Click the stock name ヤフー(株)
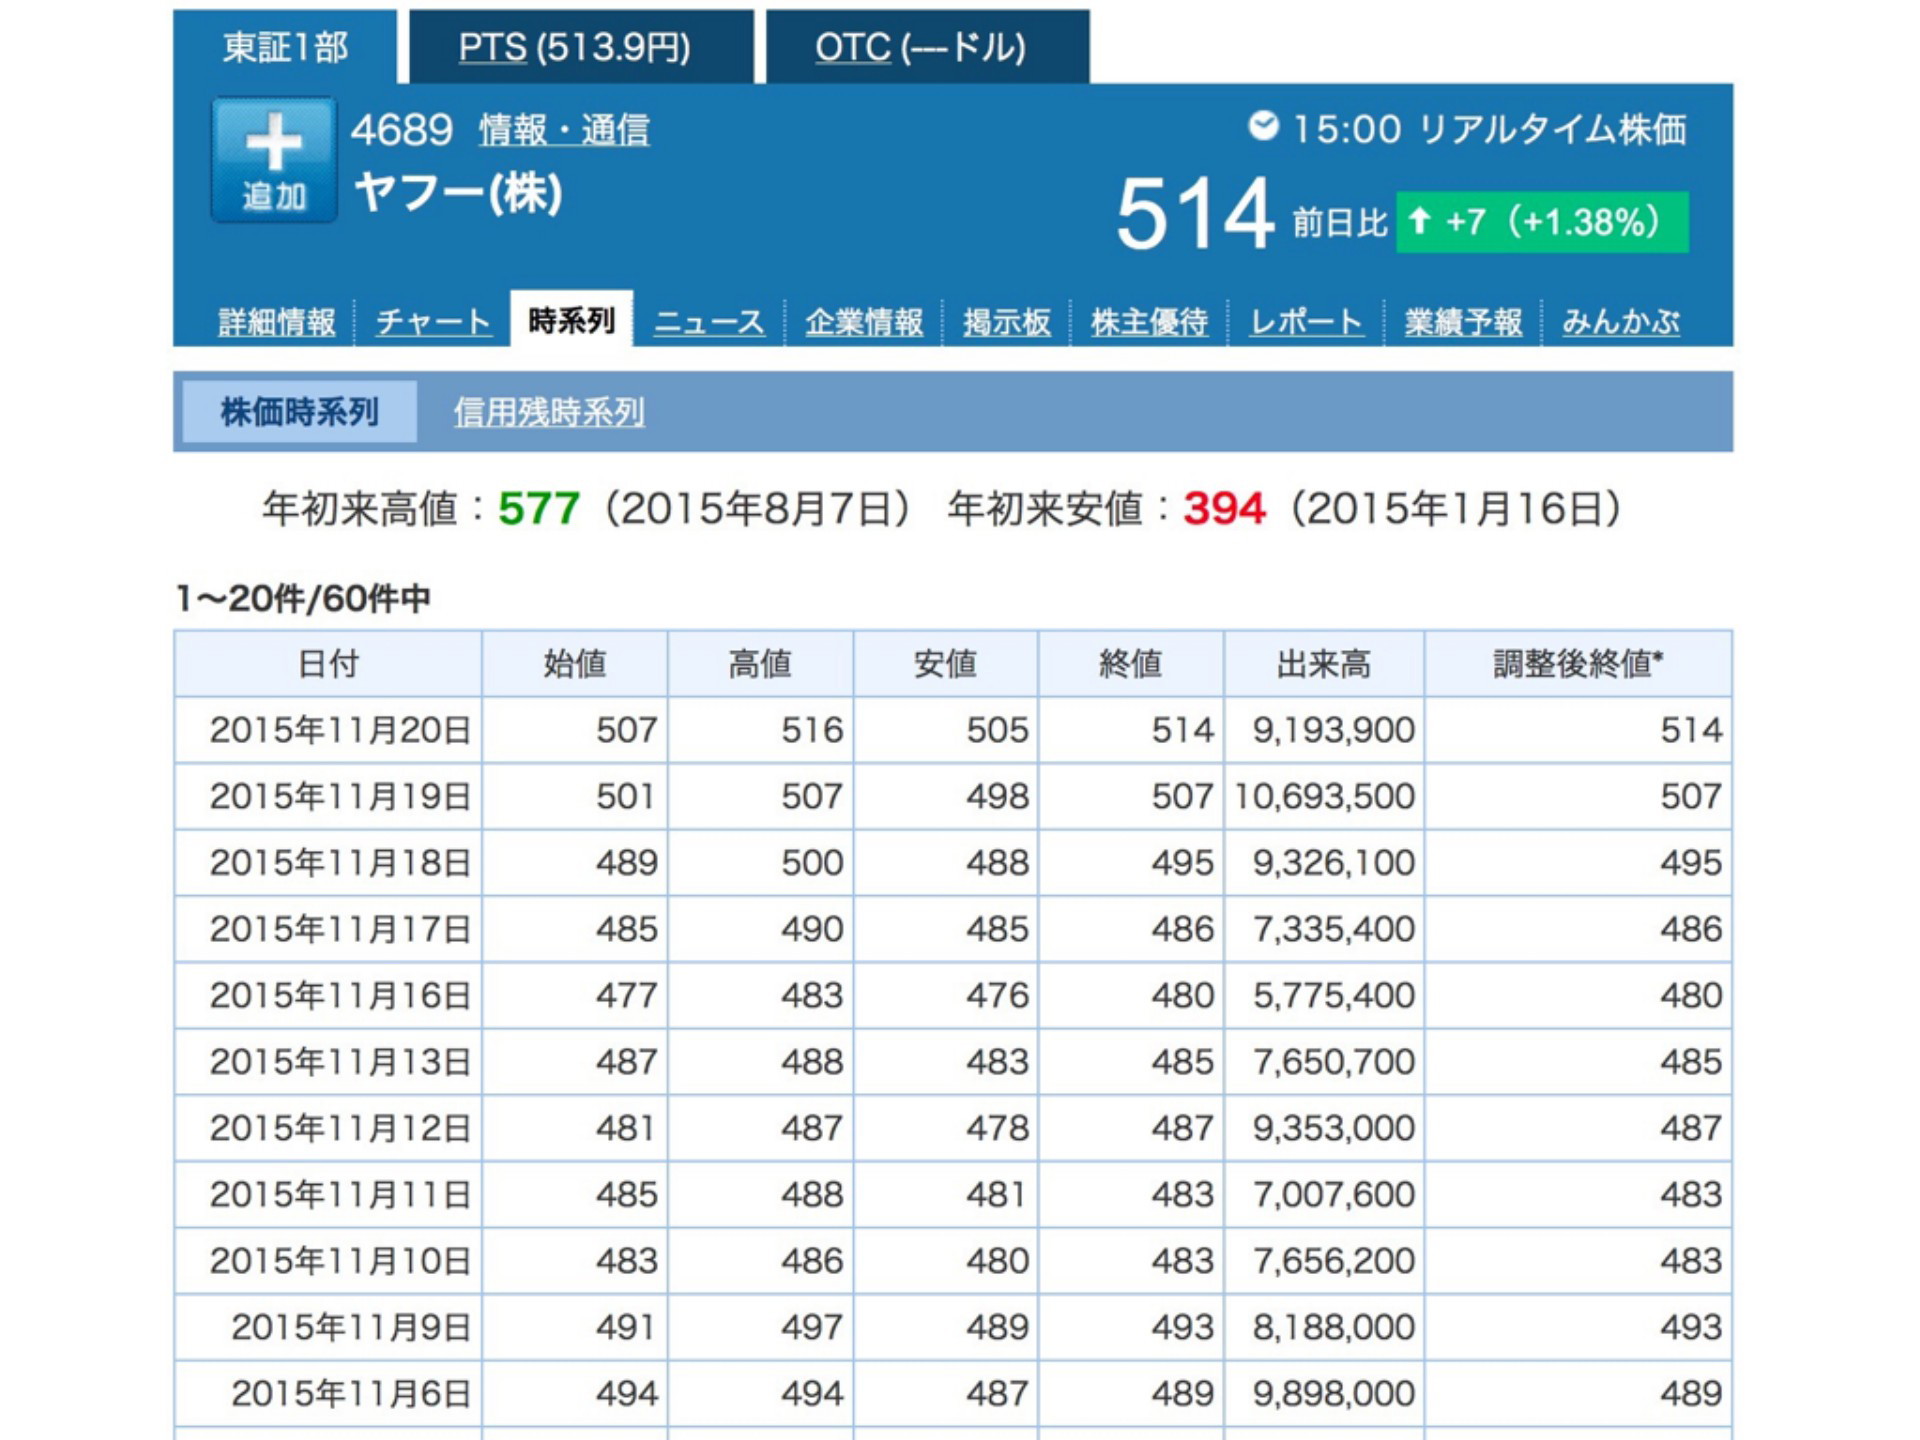The image size is (1920, 1440). (458, 193)
